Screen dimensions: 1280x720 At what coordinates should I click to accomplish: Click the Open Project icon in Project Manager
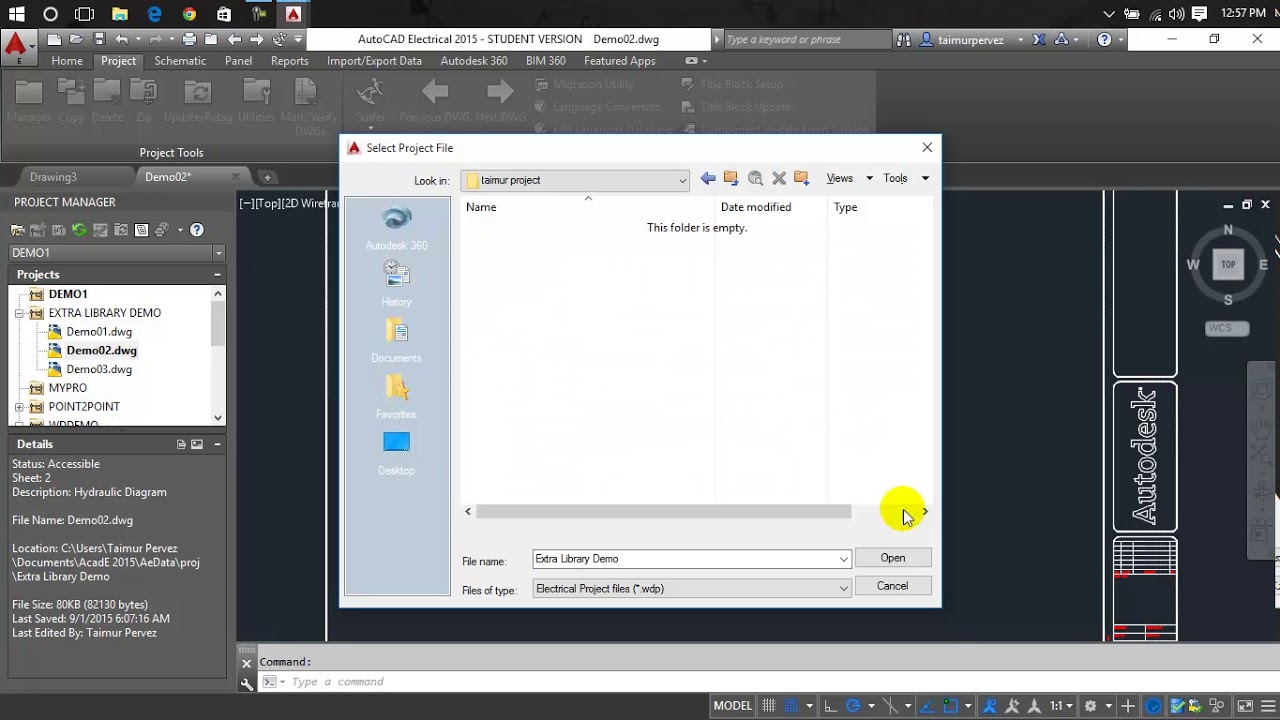(x=18, y=230)
